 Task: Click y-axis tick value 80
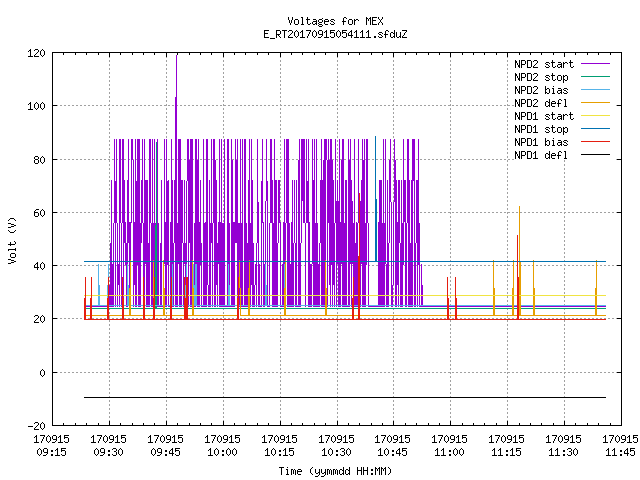point(39,160)
